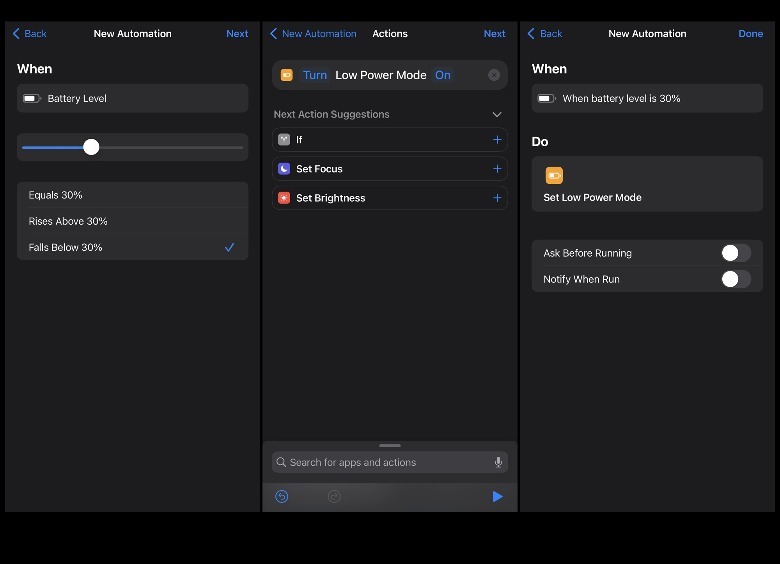Tap the Set Focus suggestion label
This screenshot has width=780, height=564.
pyautogui.click(x=319, y=169)
